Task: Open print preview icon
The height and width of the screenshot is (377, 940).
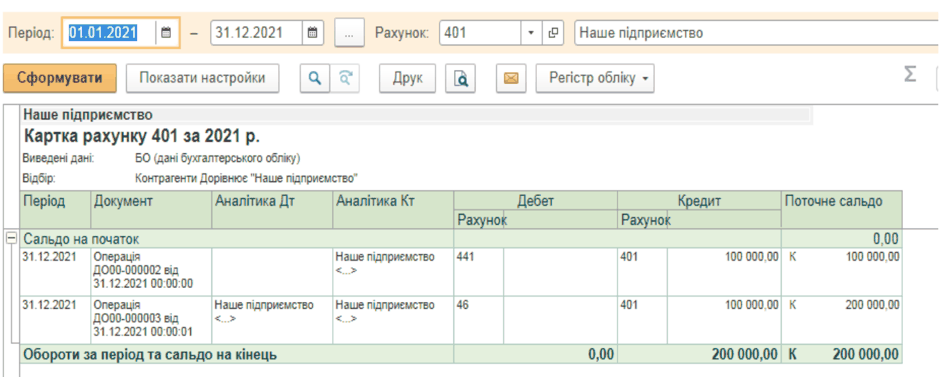Action: pos(460,79)
